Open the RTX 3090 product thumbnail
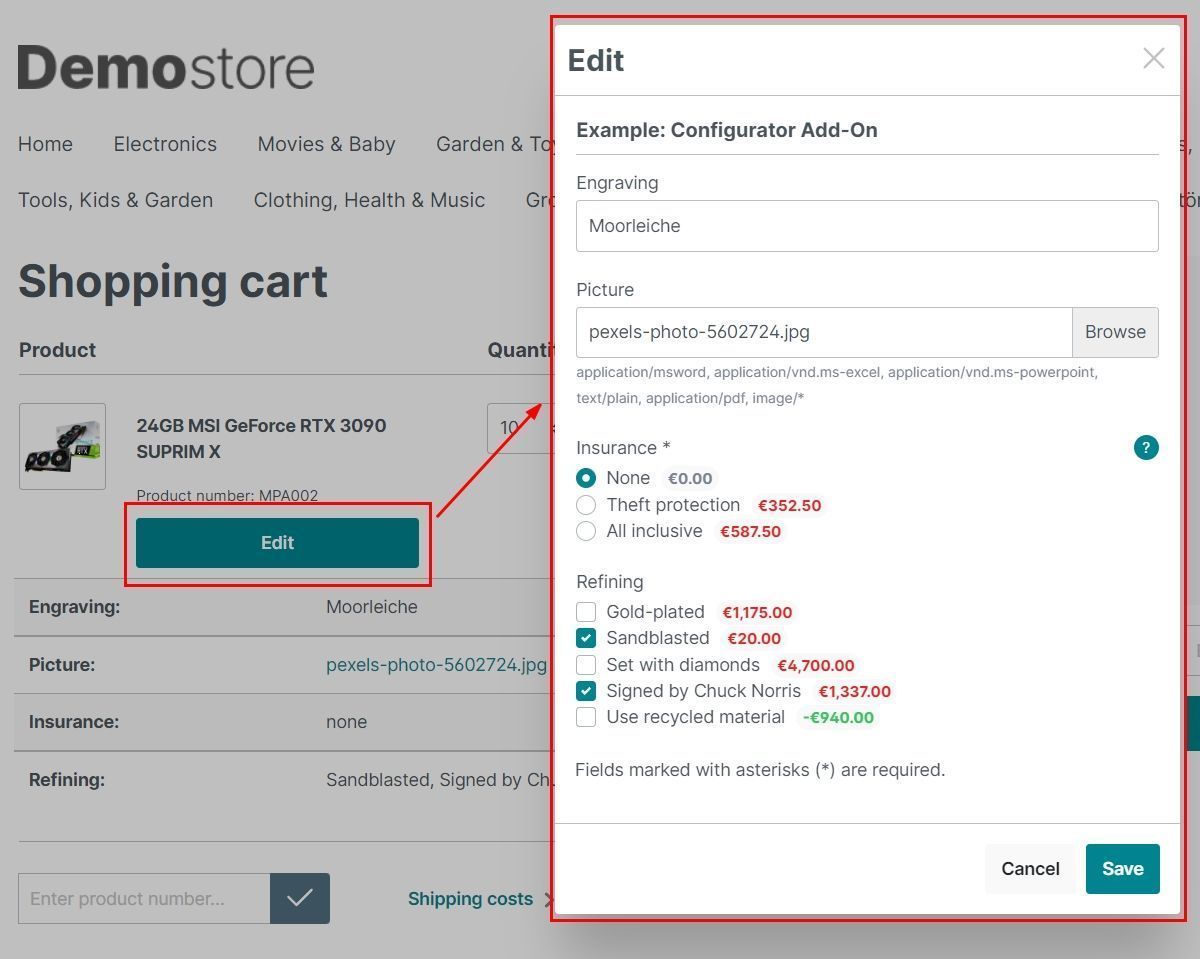 pyautogui.click(x=62, y=446)
